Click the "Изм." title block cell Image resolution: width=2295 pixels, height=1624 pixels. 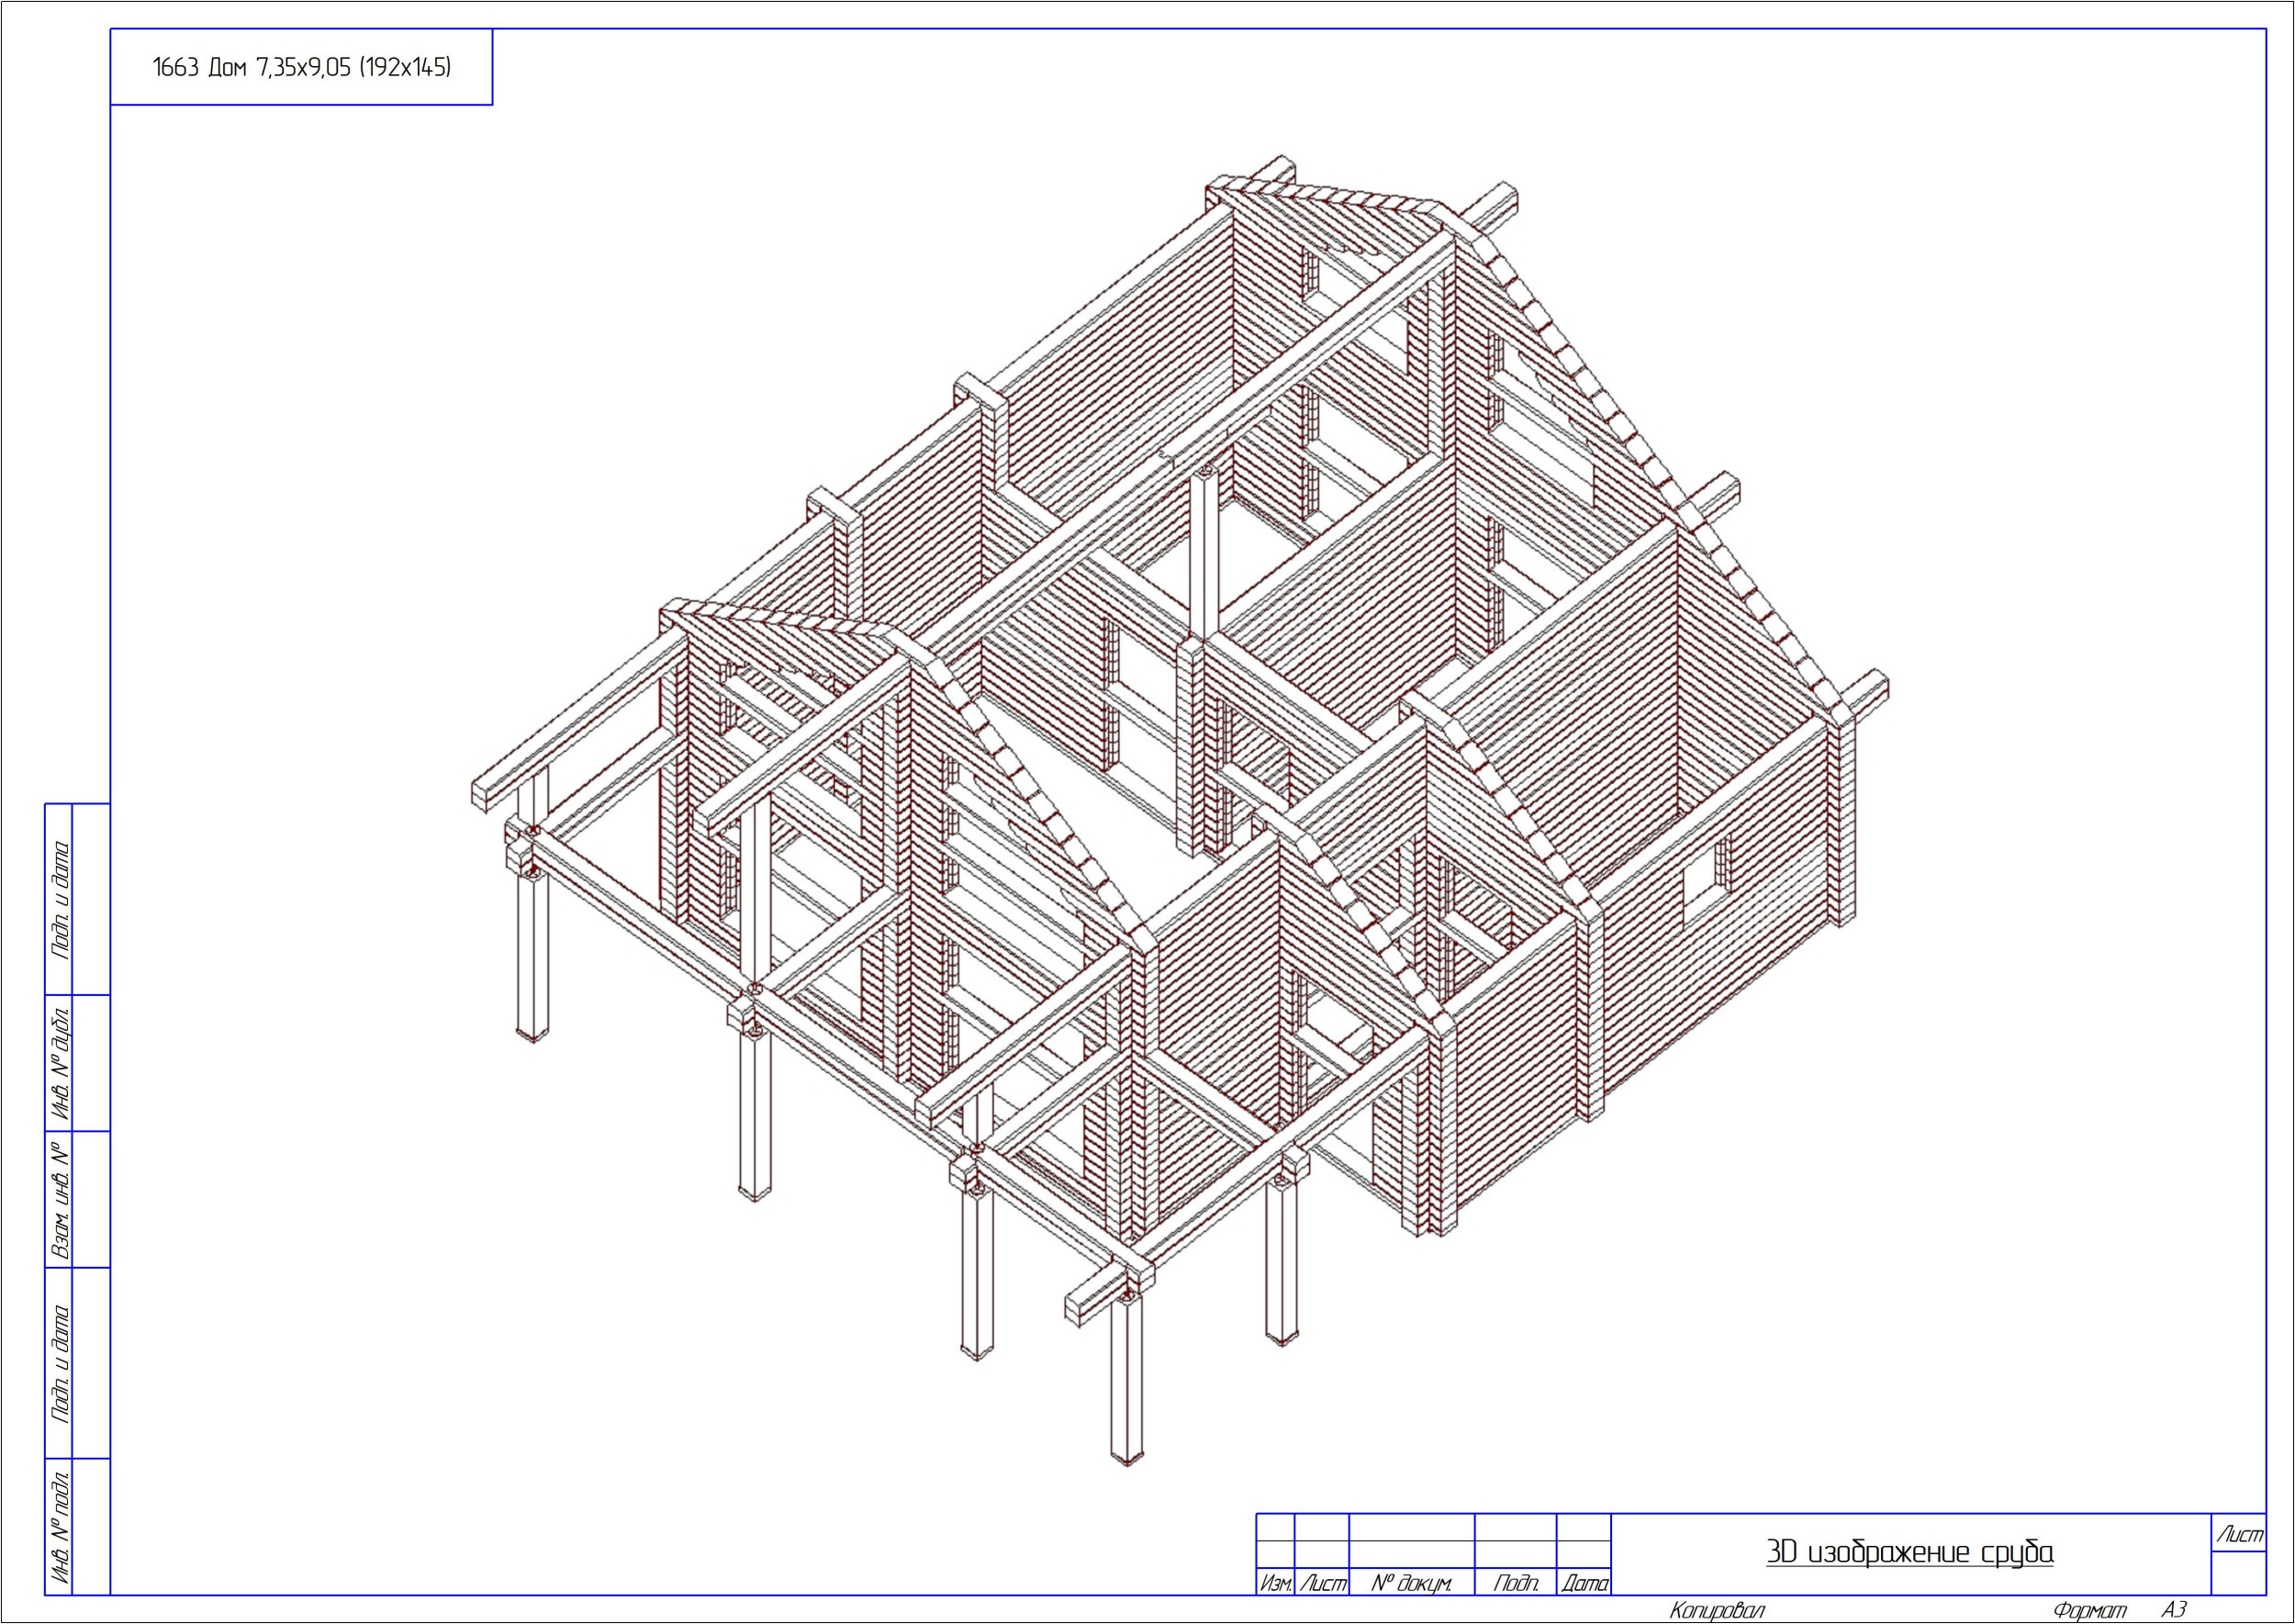[1275, 1584]
